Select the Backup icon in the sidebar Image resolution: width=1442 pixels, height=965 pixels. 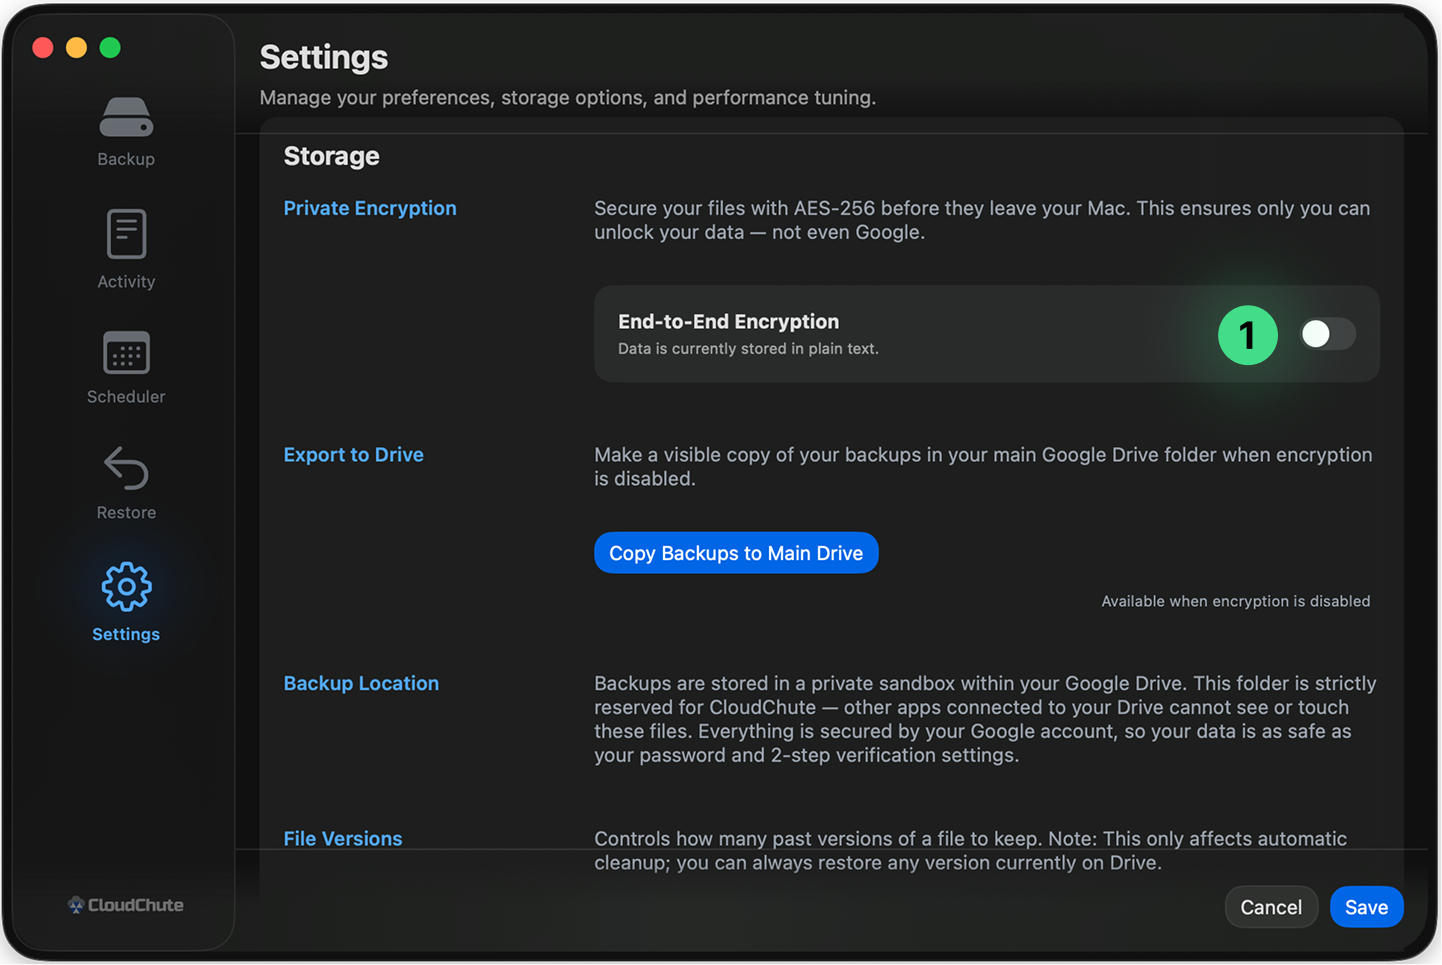coord(125,118)
